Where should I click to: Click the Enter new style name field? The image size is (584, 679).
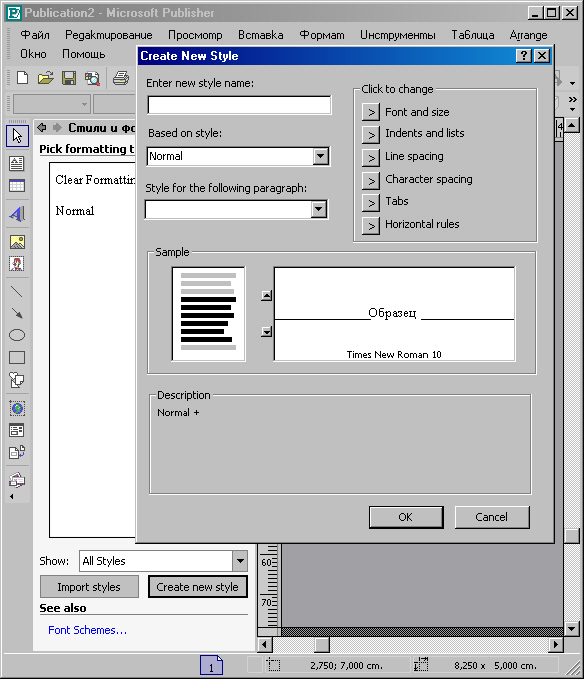click(239, 105)
